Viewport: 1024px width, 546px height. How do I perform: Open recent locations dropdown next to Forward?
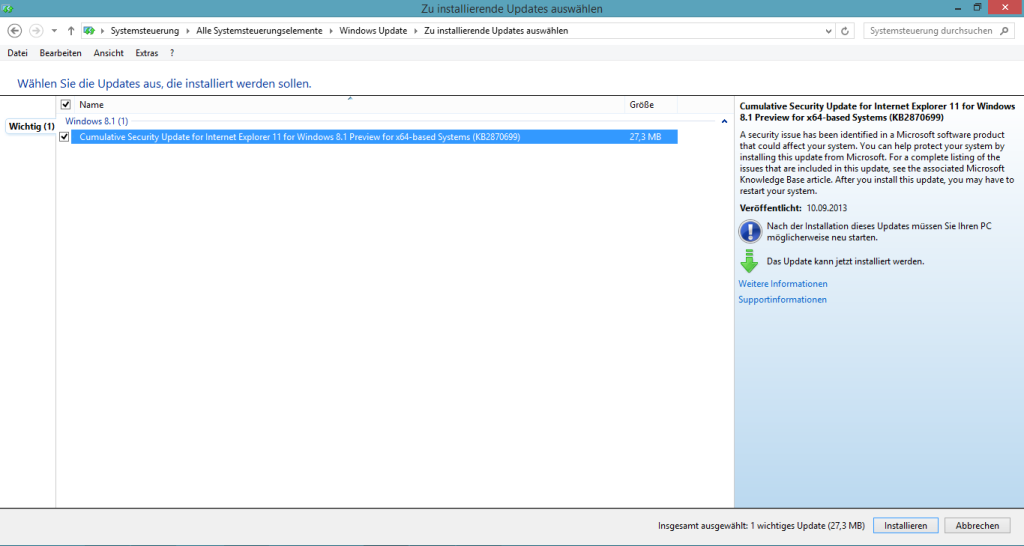coord(54,31)
